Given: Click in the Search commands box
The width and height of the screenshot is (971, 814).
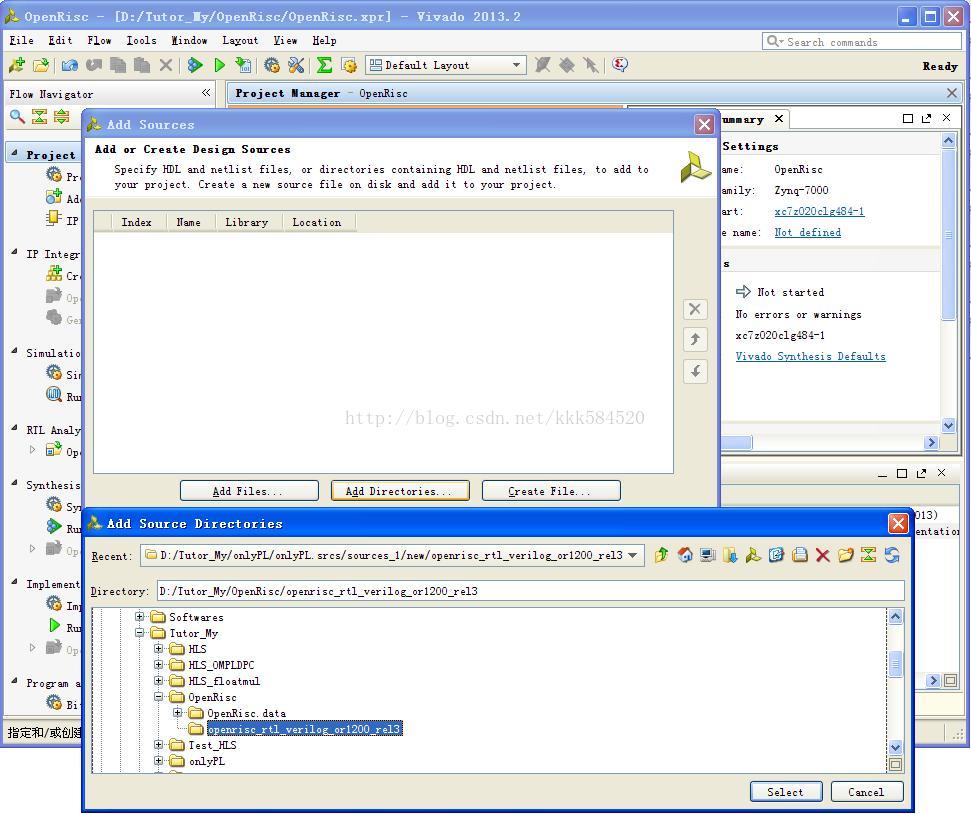Looking at the screenshot, I should (861, 42).
